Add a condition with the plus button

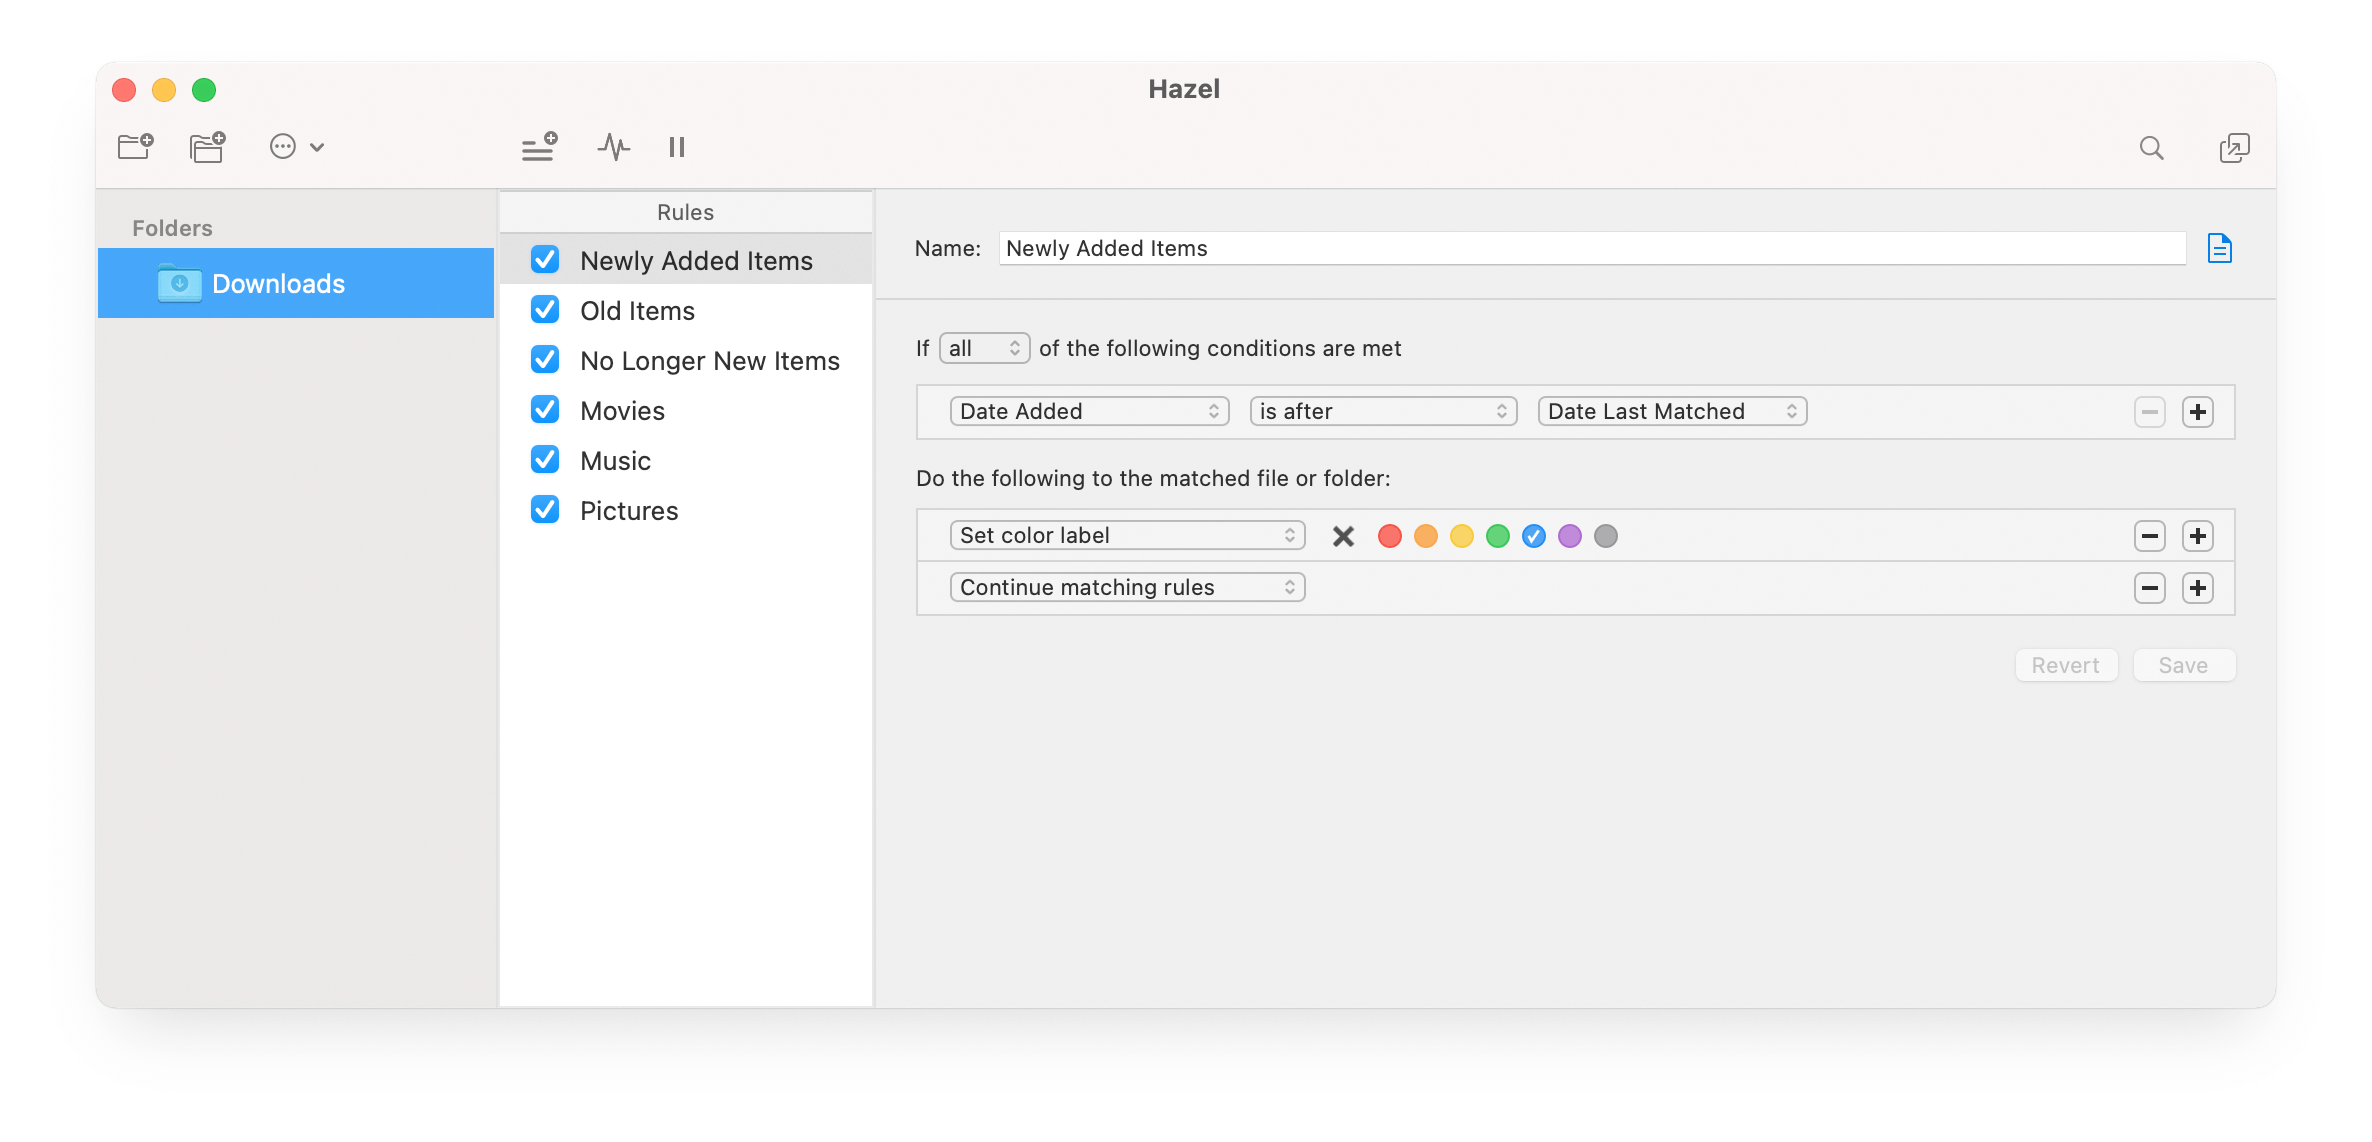click(x=2197, y=412)
